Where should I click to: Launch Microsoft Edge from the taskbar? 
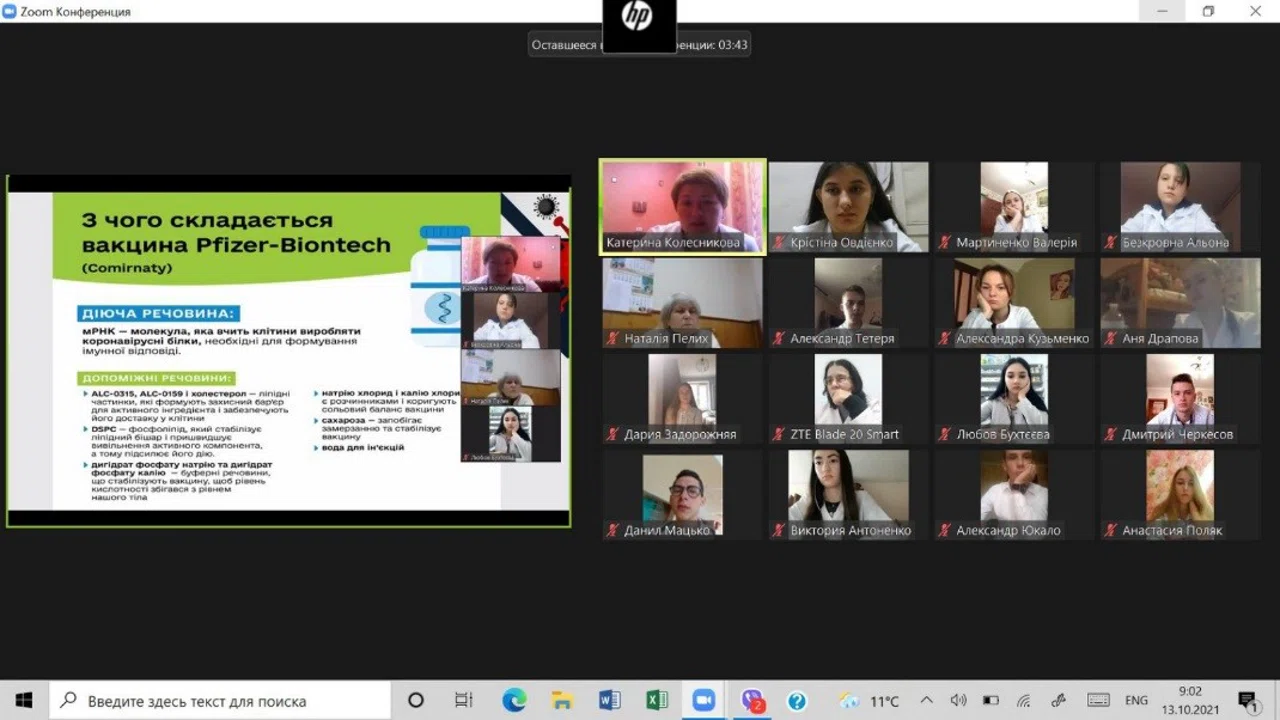click(x=514, y=700)
